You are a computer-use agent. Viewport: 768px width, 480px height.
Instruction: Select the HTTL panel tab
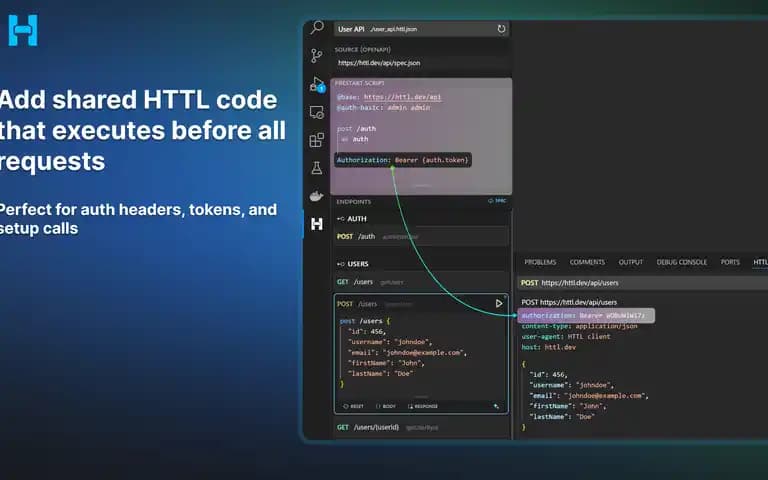pyautogui.click(x=761, y=263)
